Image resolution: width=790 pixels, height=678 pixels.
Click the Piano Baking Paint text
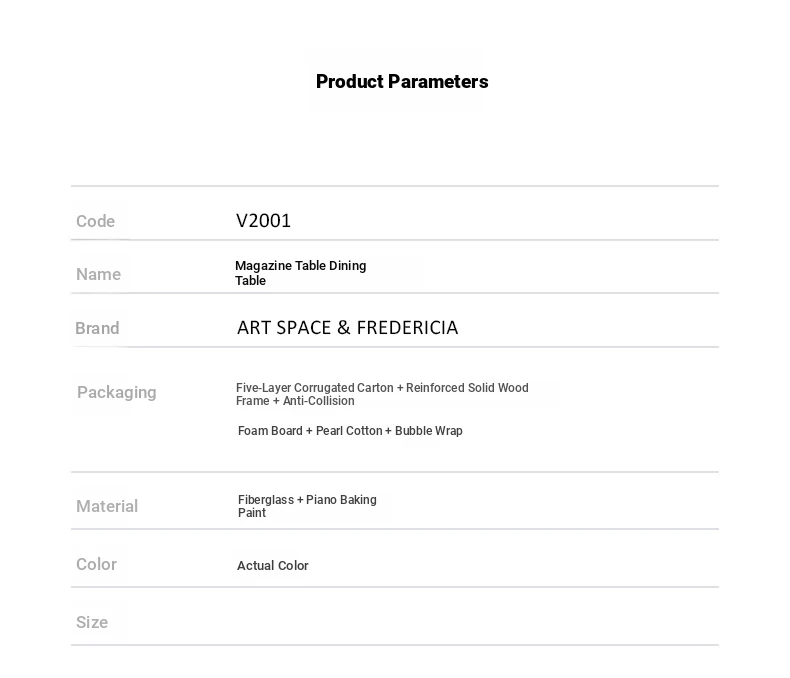point(341,500)
